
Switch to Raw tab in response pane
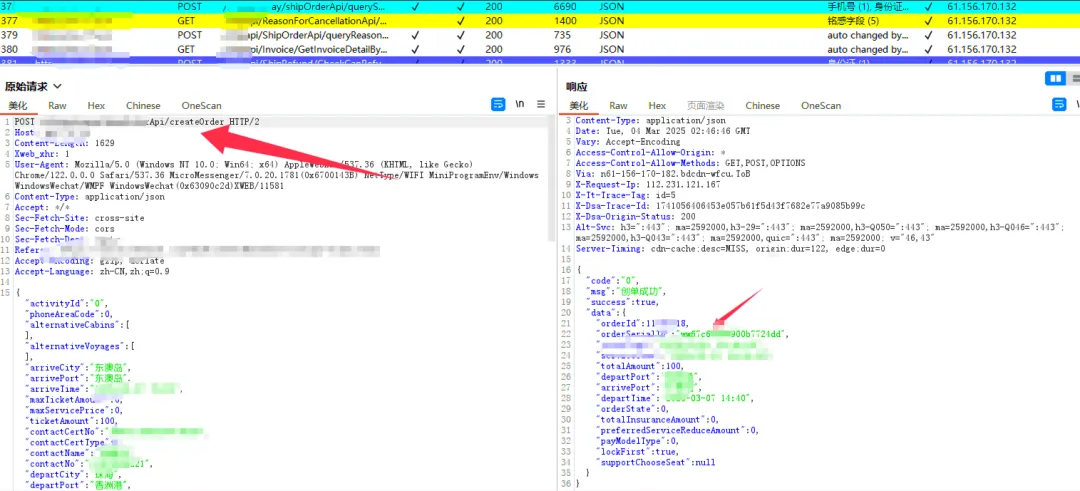tap(619, 105)
